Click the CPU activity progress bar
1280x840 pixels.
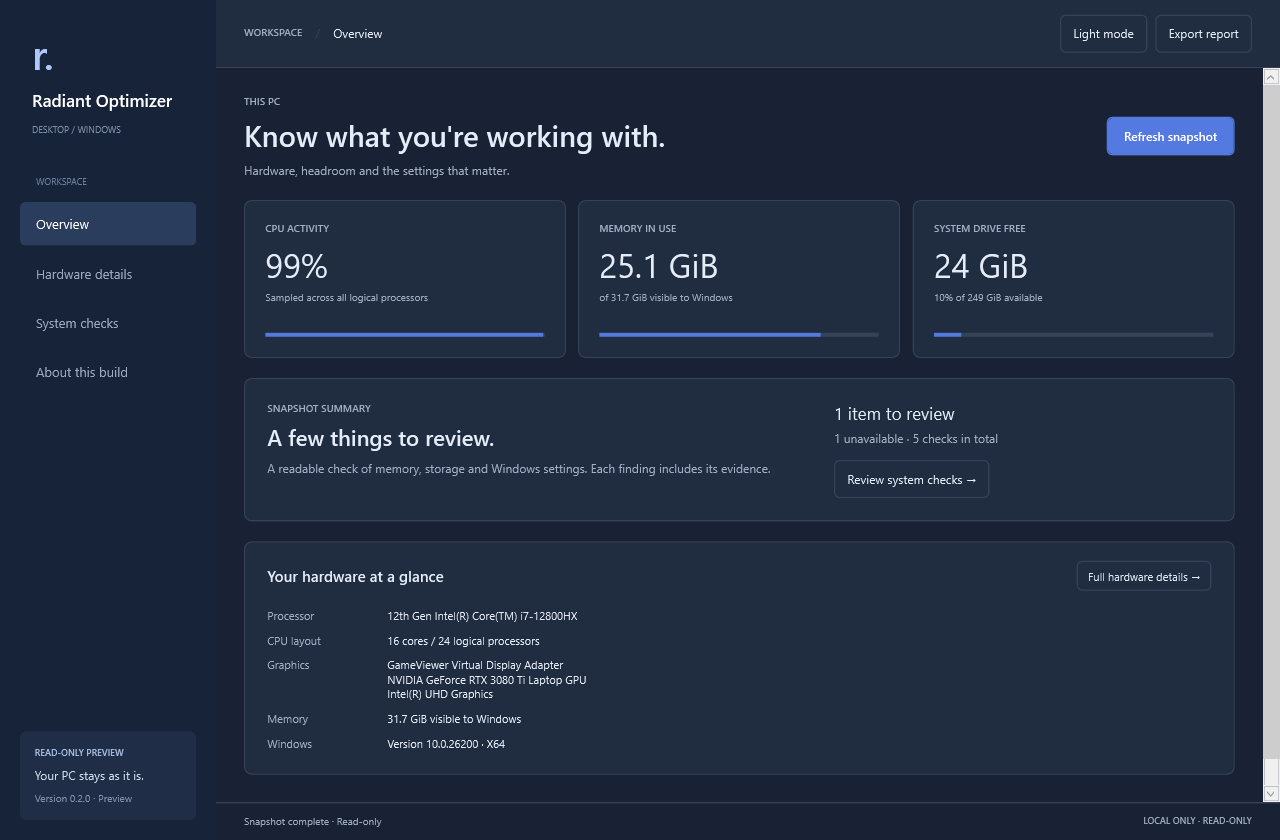click(x=405, y=335)
